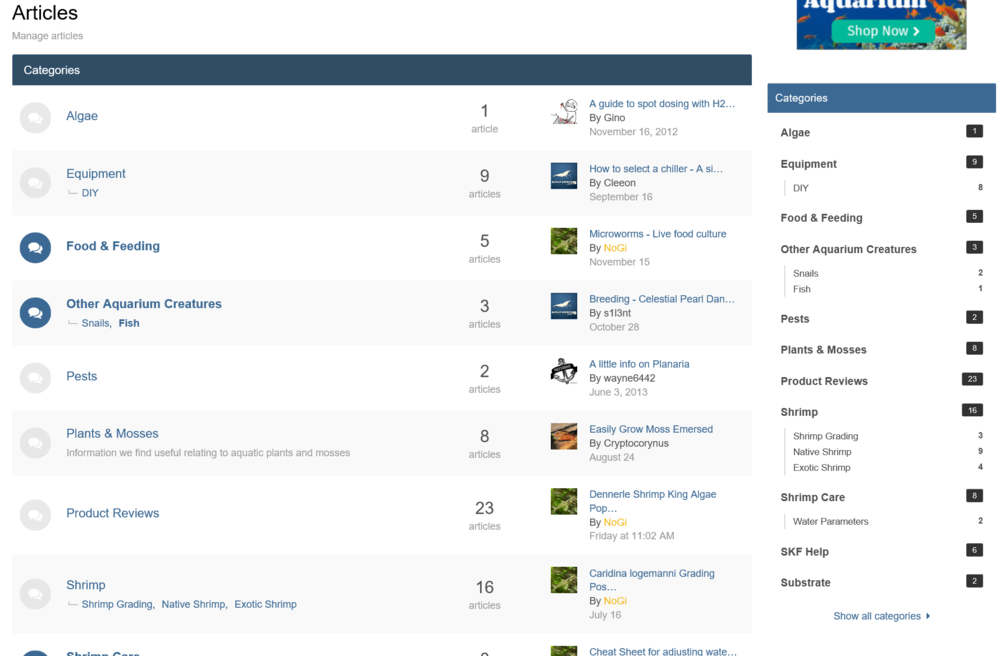
Task: Select Native Shrimp in sidebar
Action: (x=822, y=452)
